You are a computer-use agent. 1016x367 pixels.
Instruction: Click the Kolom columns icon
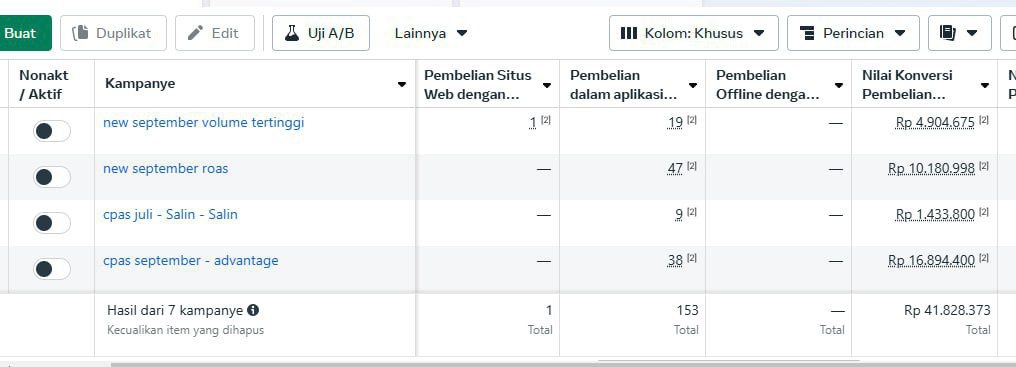629,33
